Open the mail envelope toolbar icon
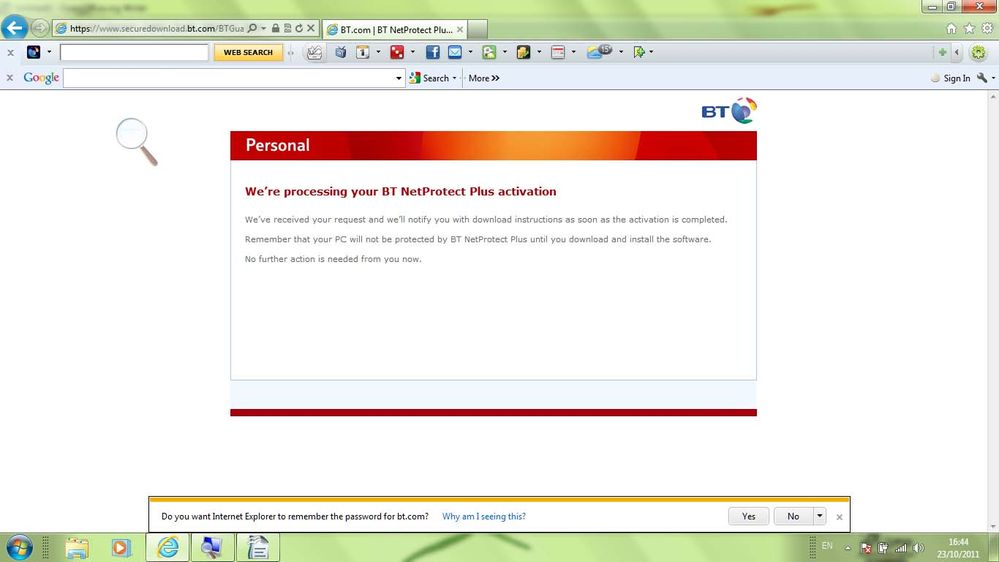The width and height of the screenshot is (999, 562). coord(455,52)
